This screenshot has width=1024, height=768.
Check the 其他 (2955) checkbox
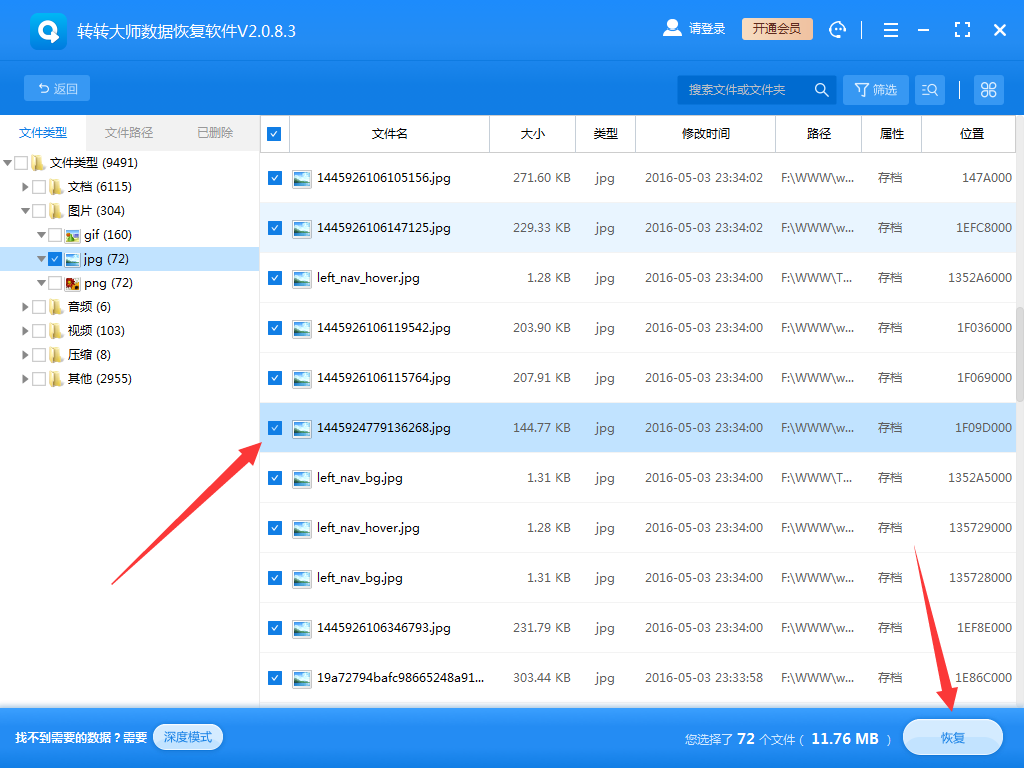[x=39, y=379]
